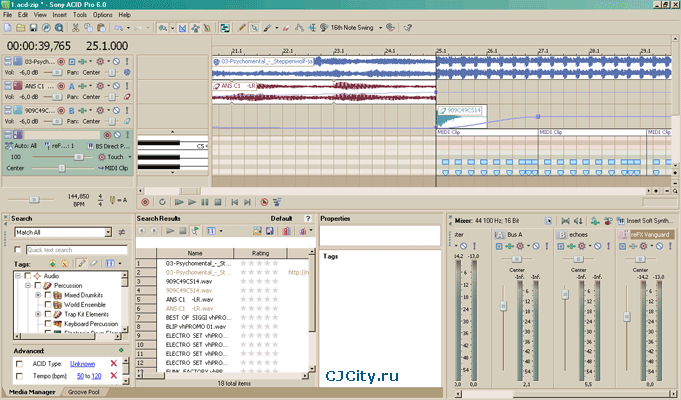
Task: Check the Quick text search checkbox
Action: click(18, 250)
